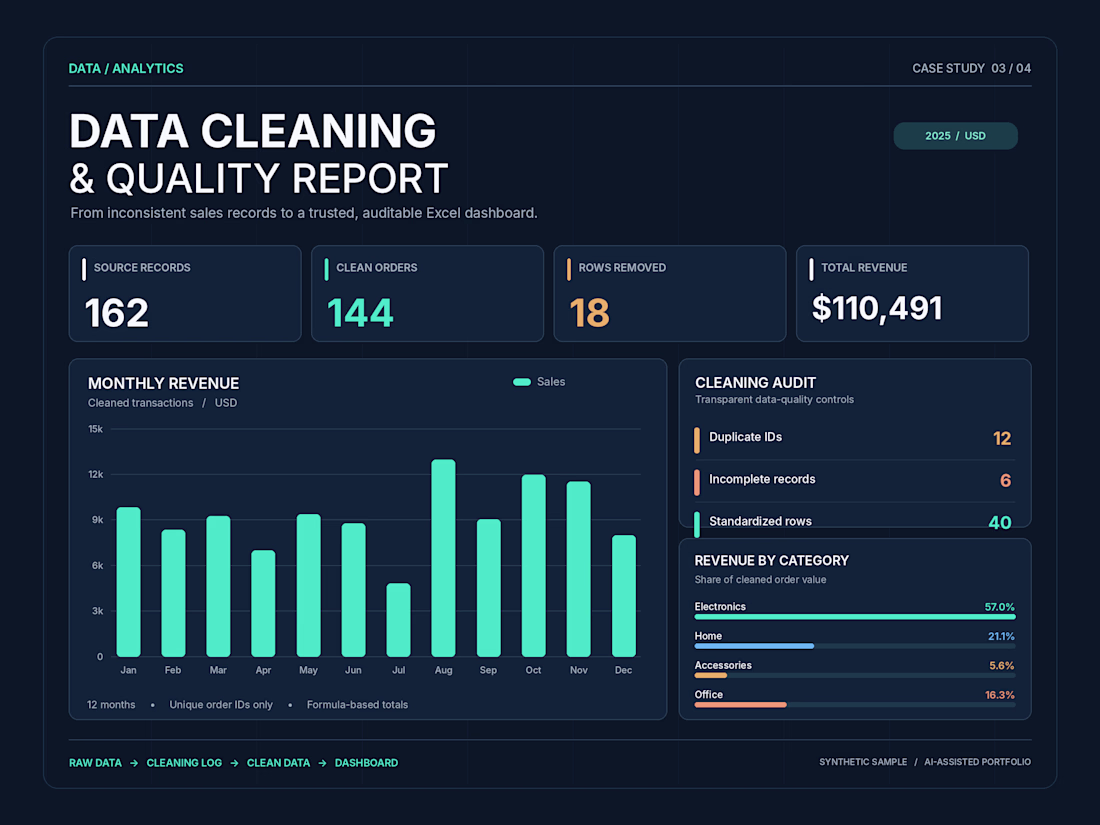
Task: Click the Electronics category progress bar
Action: (854, 617)
